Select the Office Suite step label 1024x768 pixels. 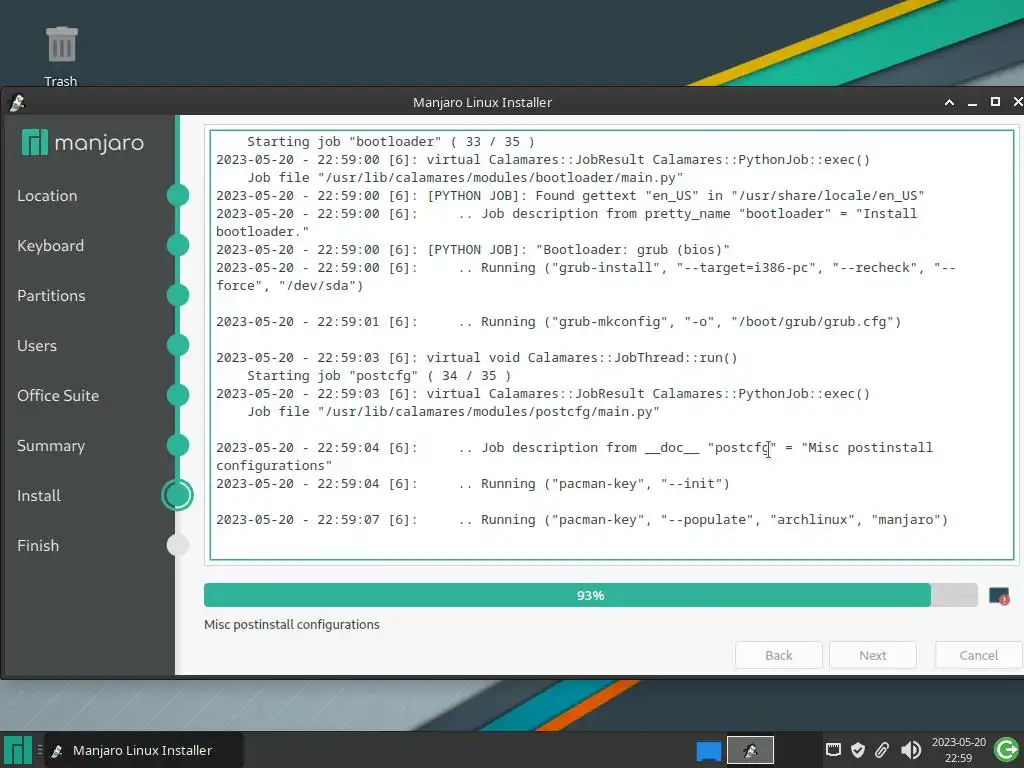pyautogui.click(x=58, y=396)
